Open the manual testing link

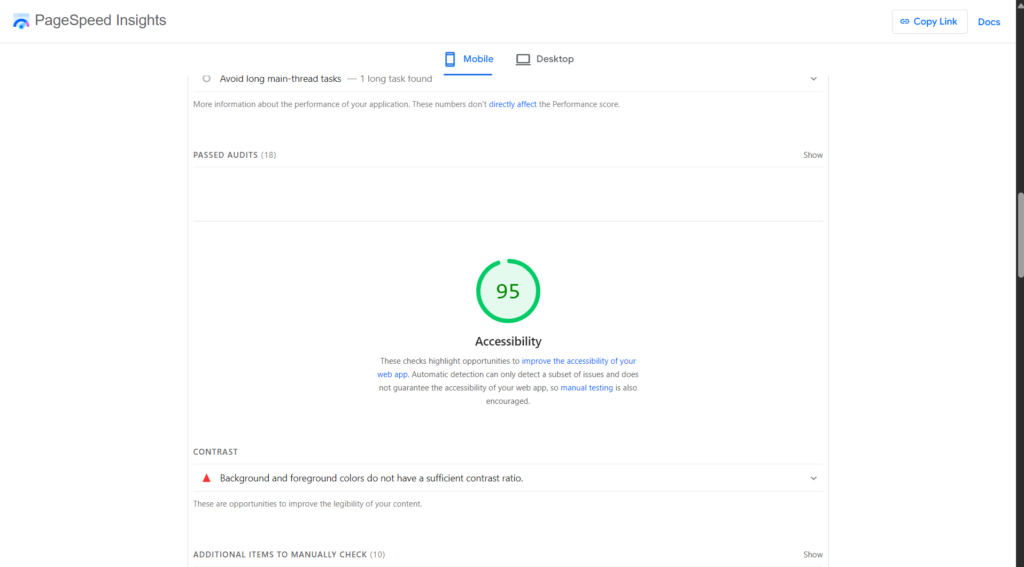(586, 387)
